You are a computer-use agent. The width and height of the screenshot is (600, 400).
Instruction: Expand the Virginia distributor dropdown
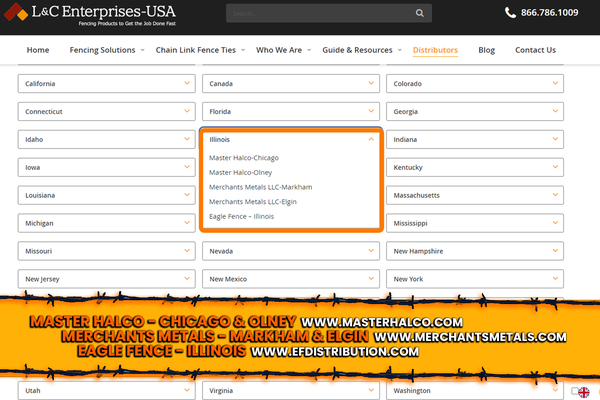tap(291, 390)
